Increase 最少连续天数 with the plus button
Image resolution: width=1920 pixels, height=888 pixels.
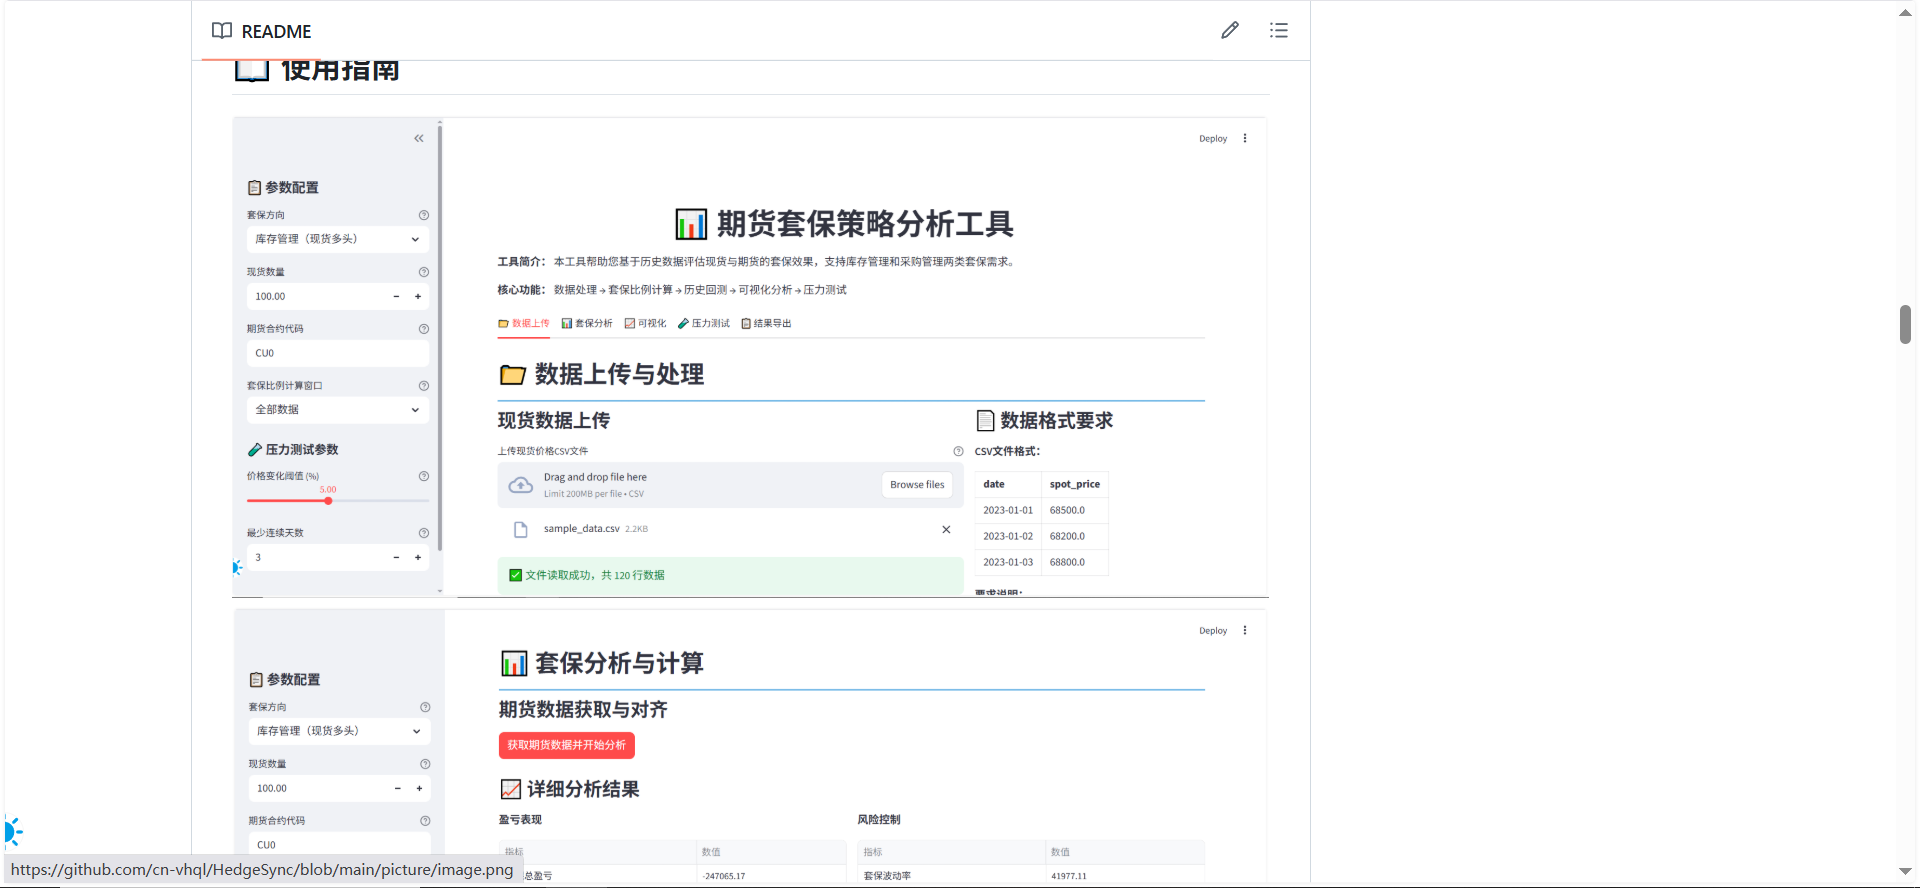(x=418, y=558)
